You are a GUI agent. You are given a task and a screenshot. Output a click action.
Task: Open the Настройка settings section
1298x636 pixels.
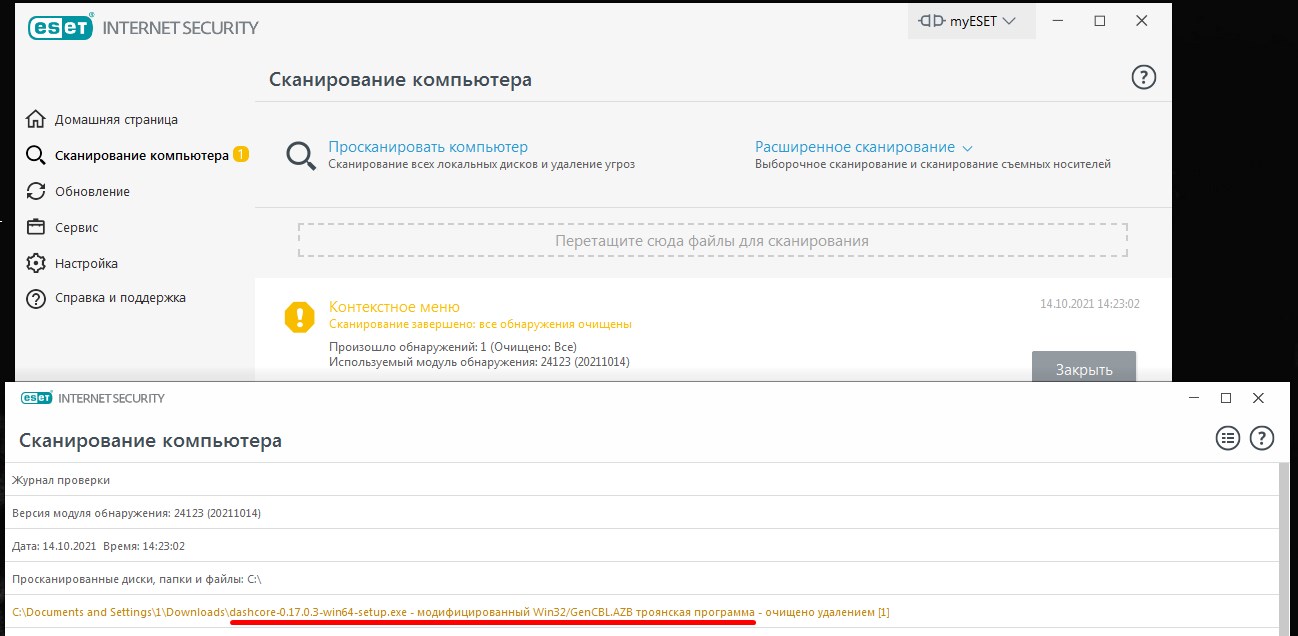tap(86, 263)
